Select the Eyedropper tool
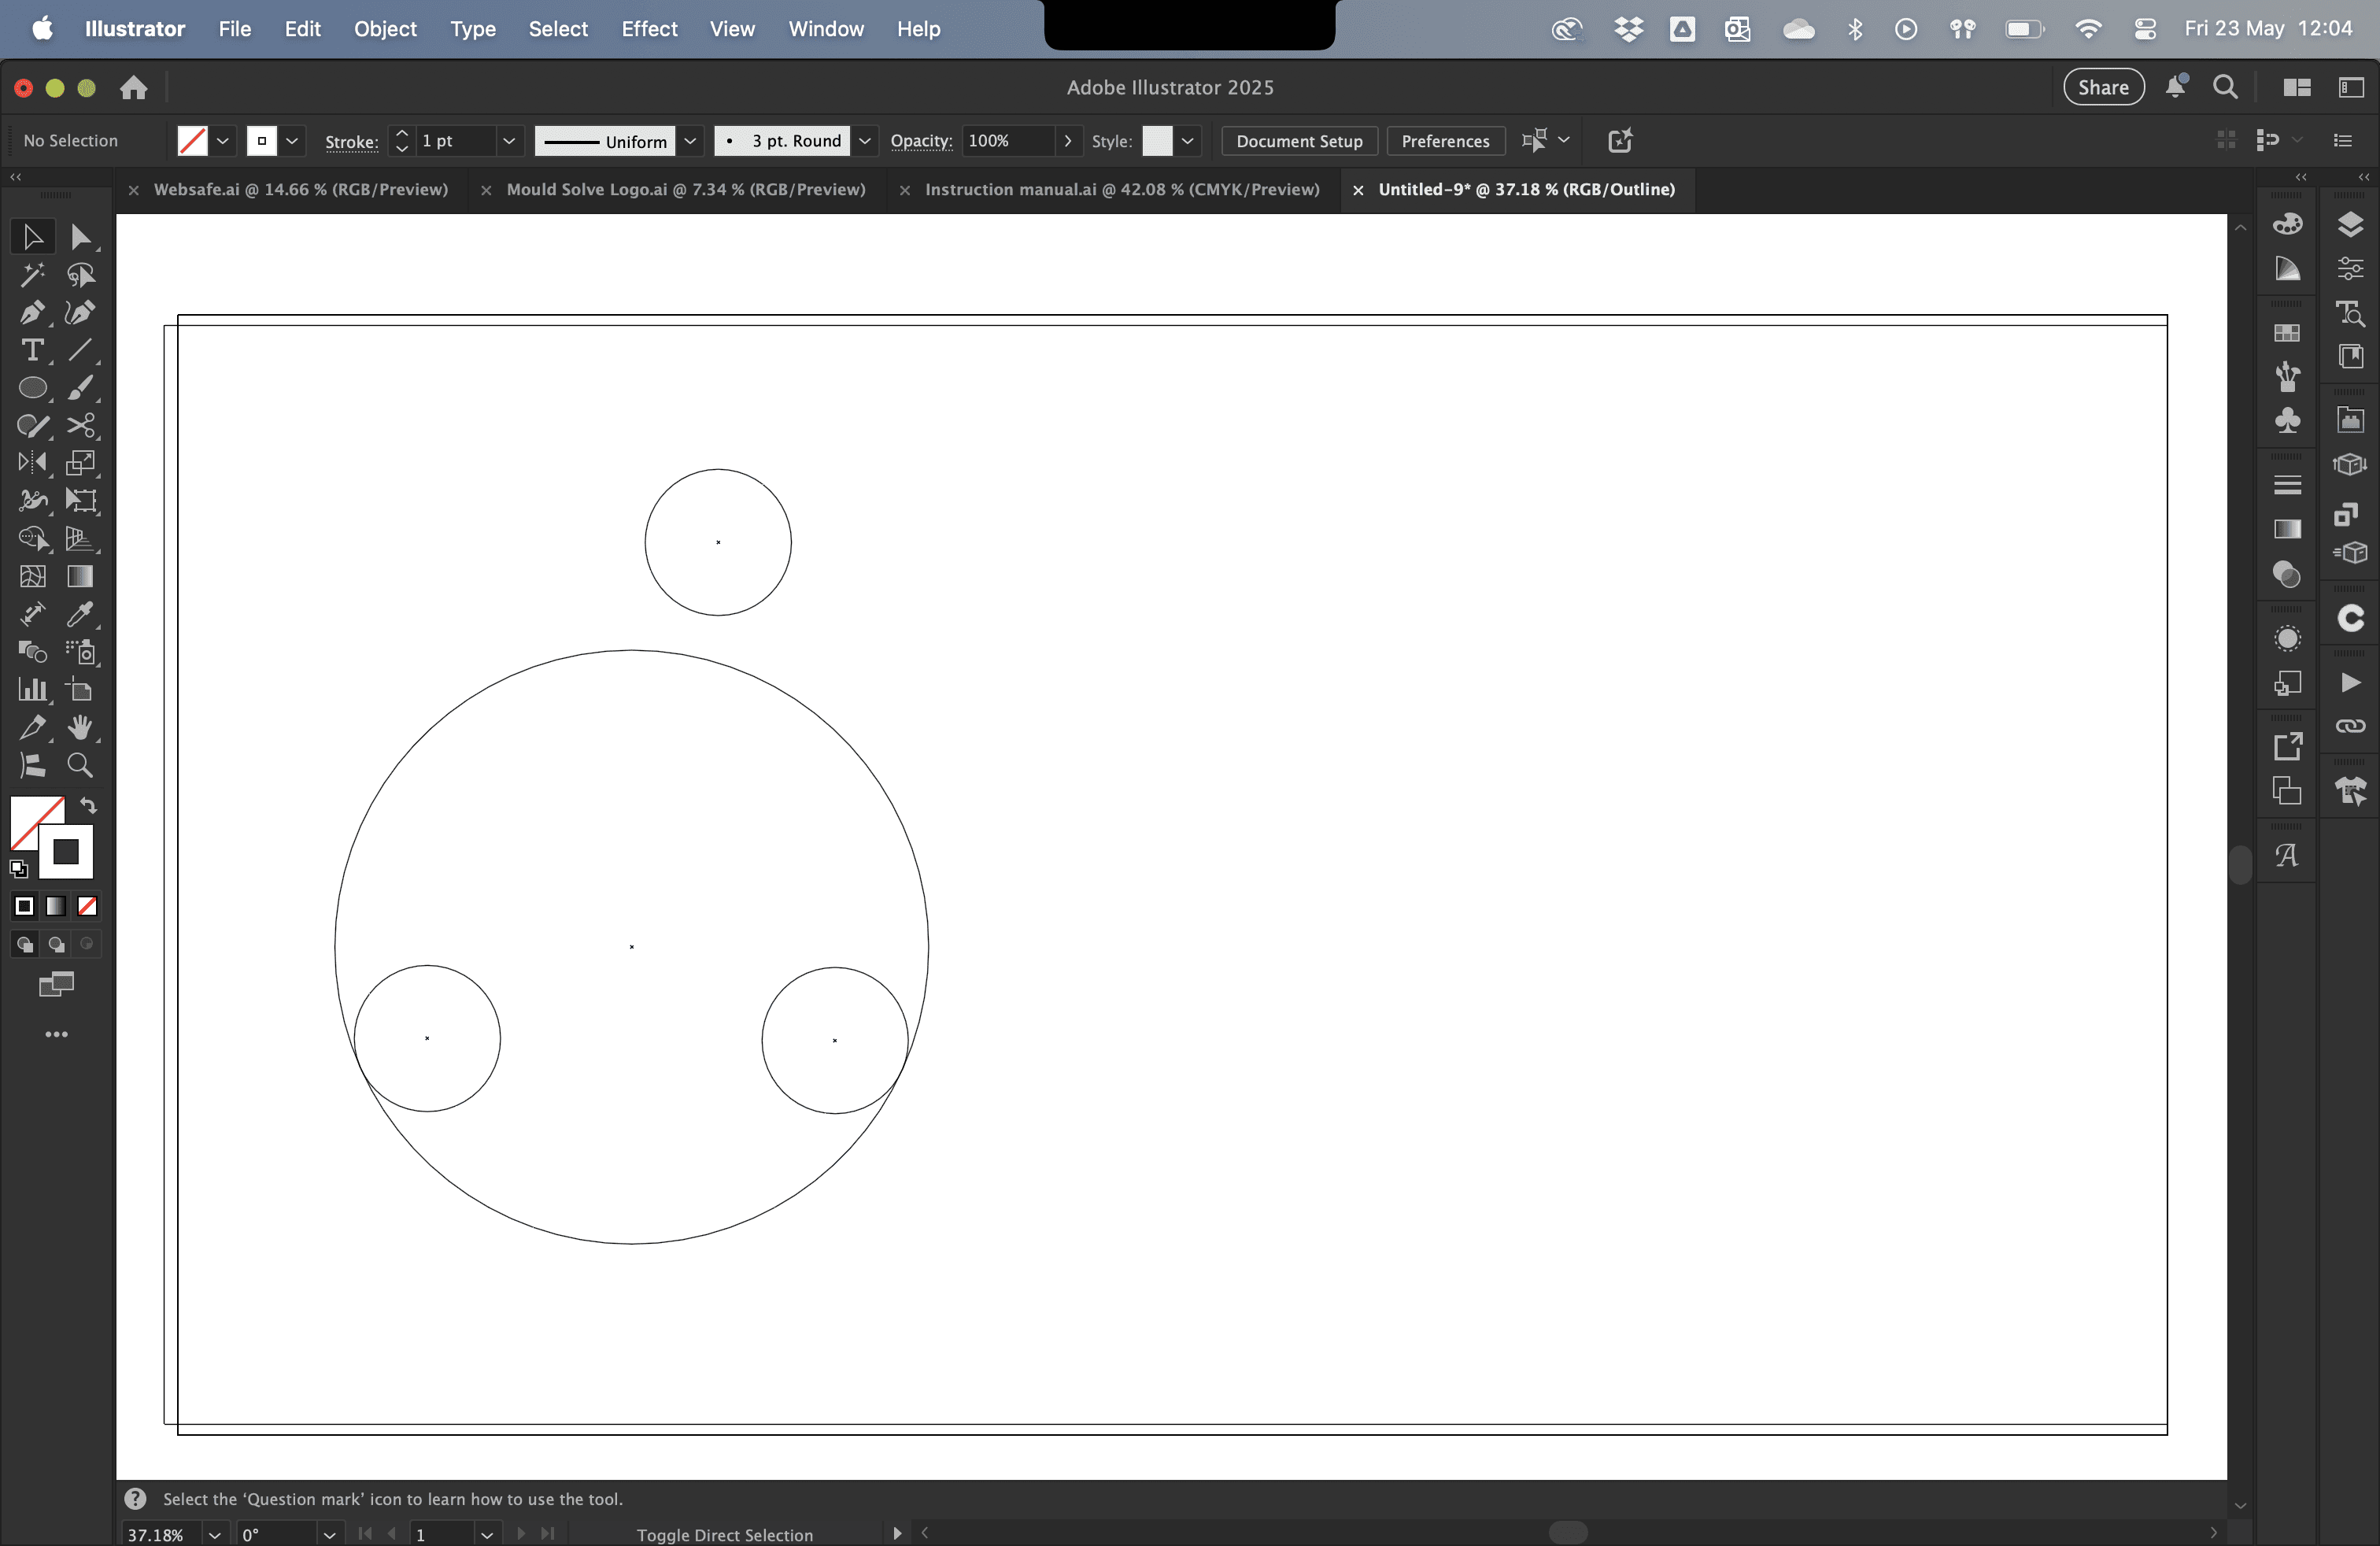This screenshot has height=1546, width=2380. (80, 614)
